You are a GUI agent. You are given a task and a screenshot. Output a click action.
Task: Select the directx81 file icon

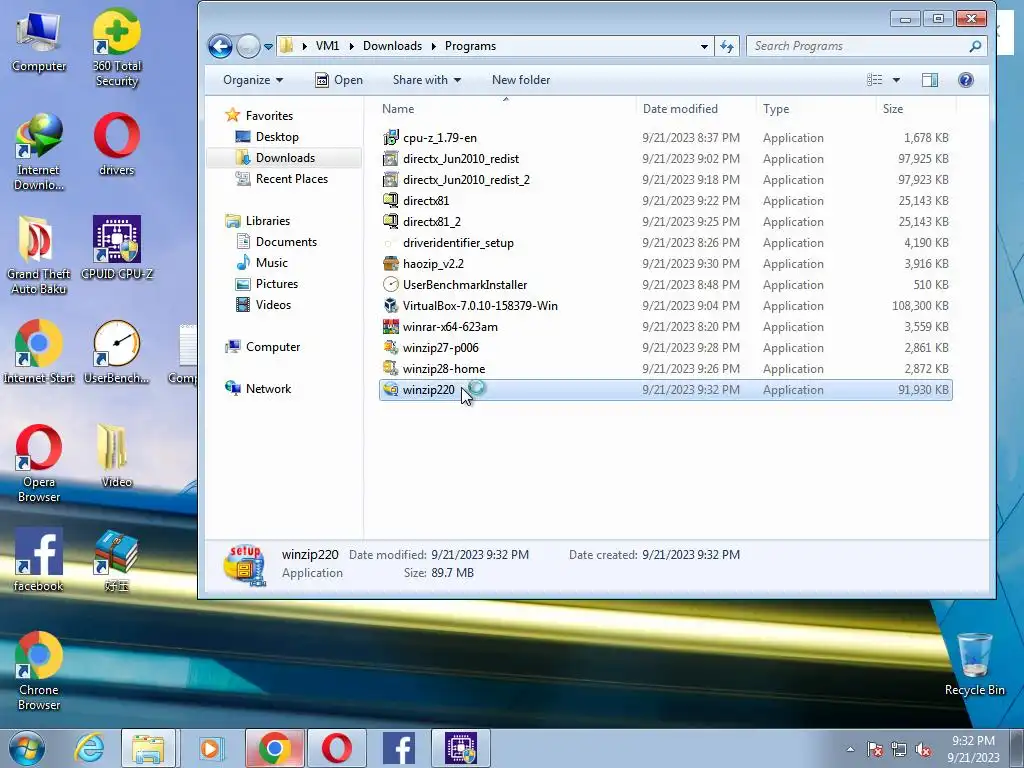click(x=391, y=200)
